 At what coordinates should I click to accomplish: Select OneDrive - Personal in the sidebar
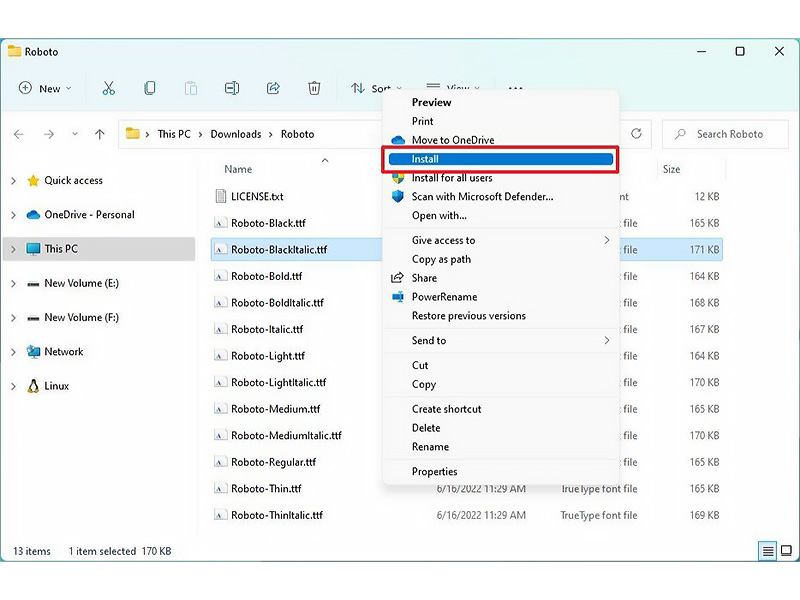89,215
